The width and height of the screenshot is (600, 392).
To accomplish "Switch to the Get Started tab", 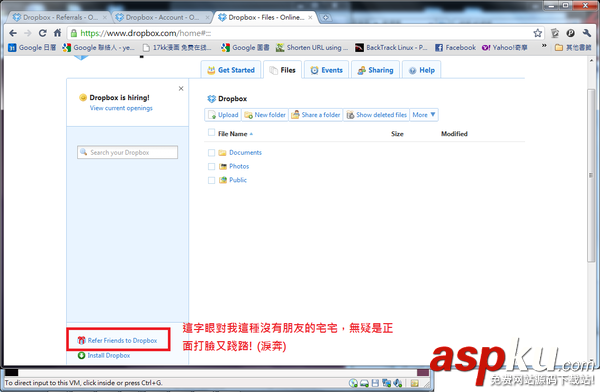I will pos(231,70).
